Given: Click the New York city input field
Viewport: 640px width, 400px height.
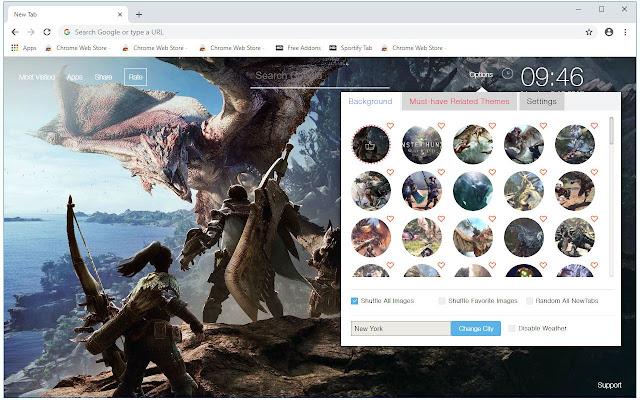Looking at the screenshot, I should coord(401,328).
